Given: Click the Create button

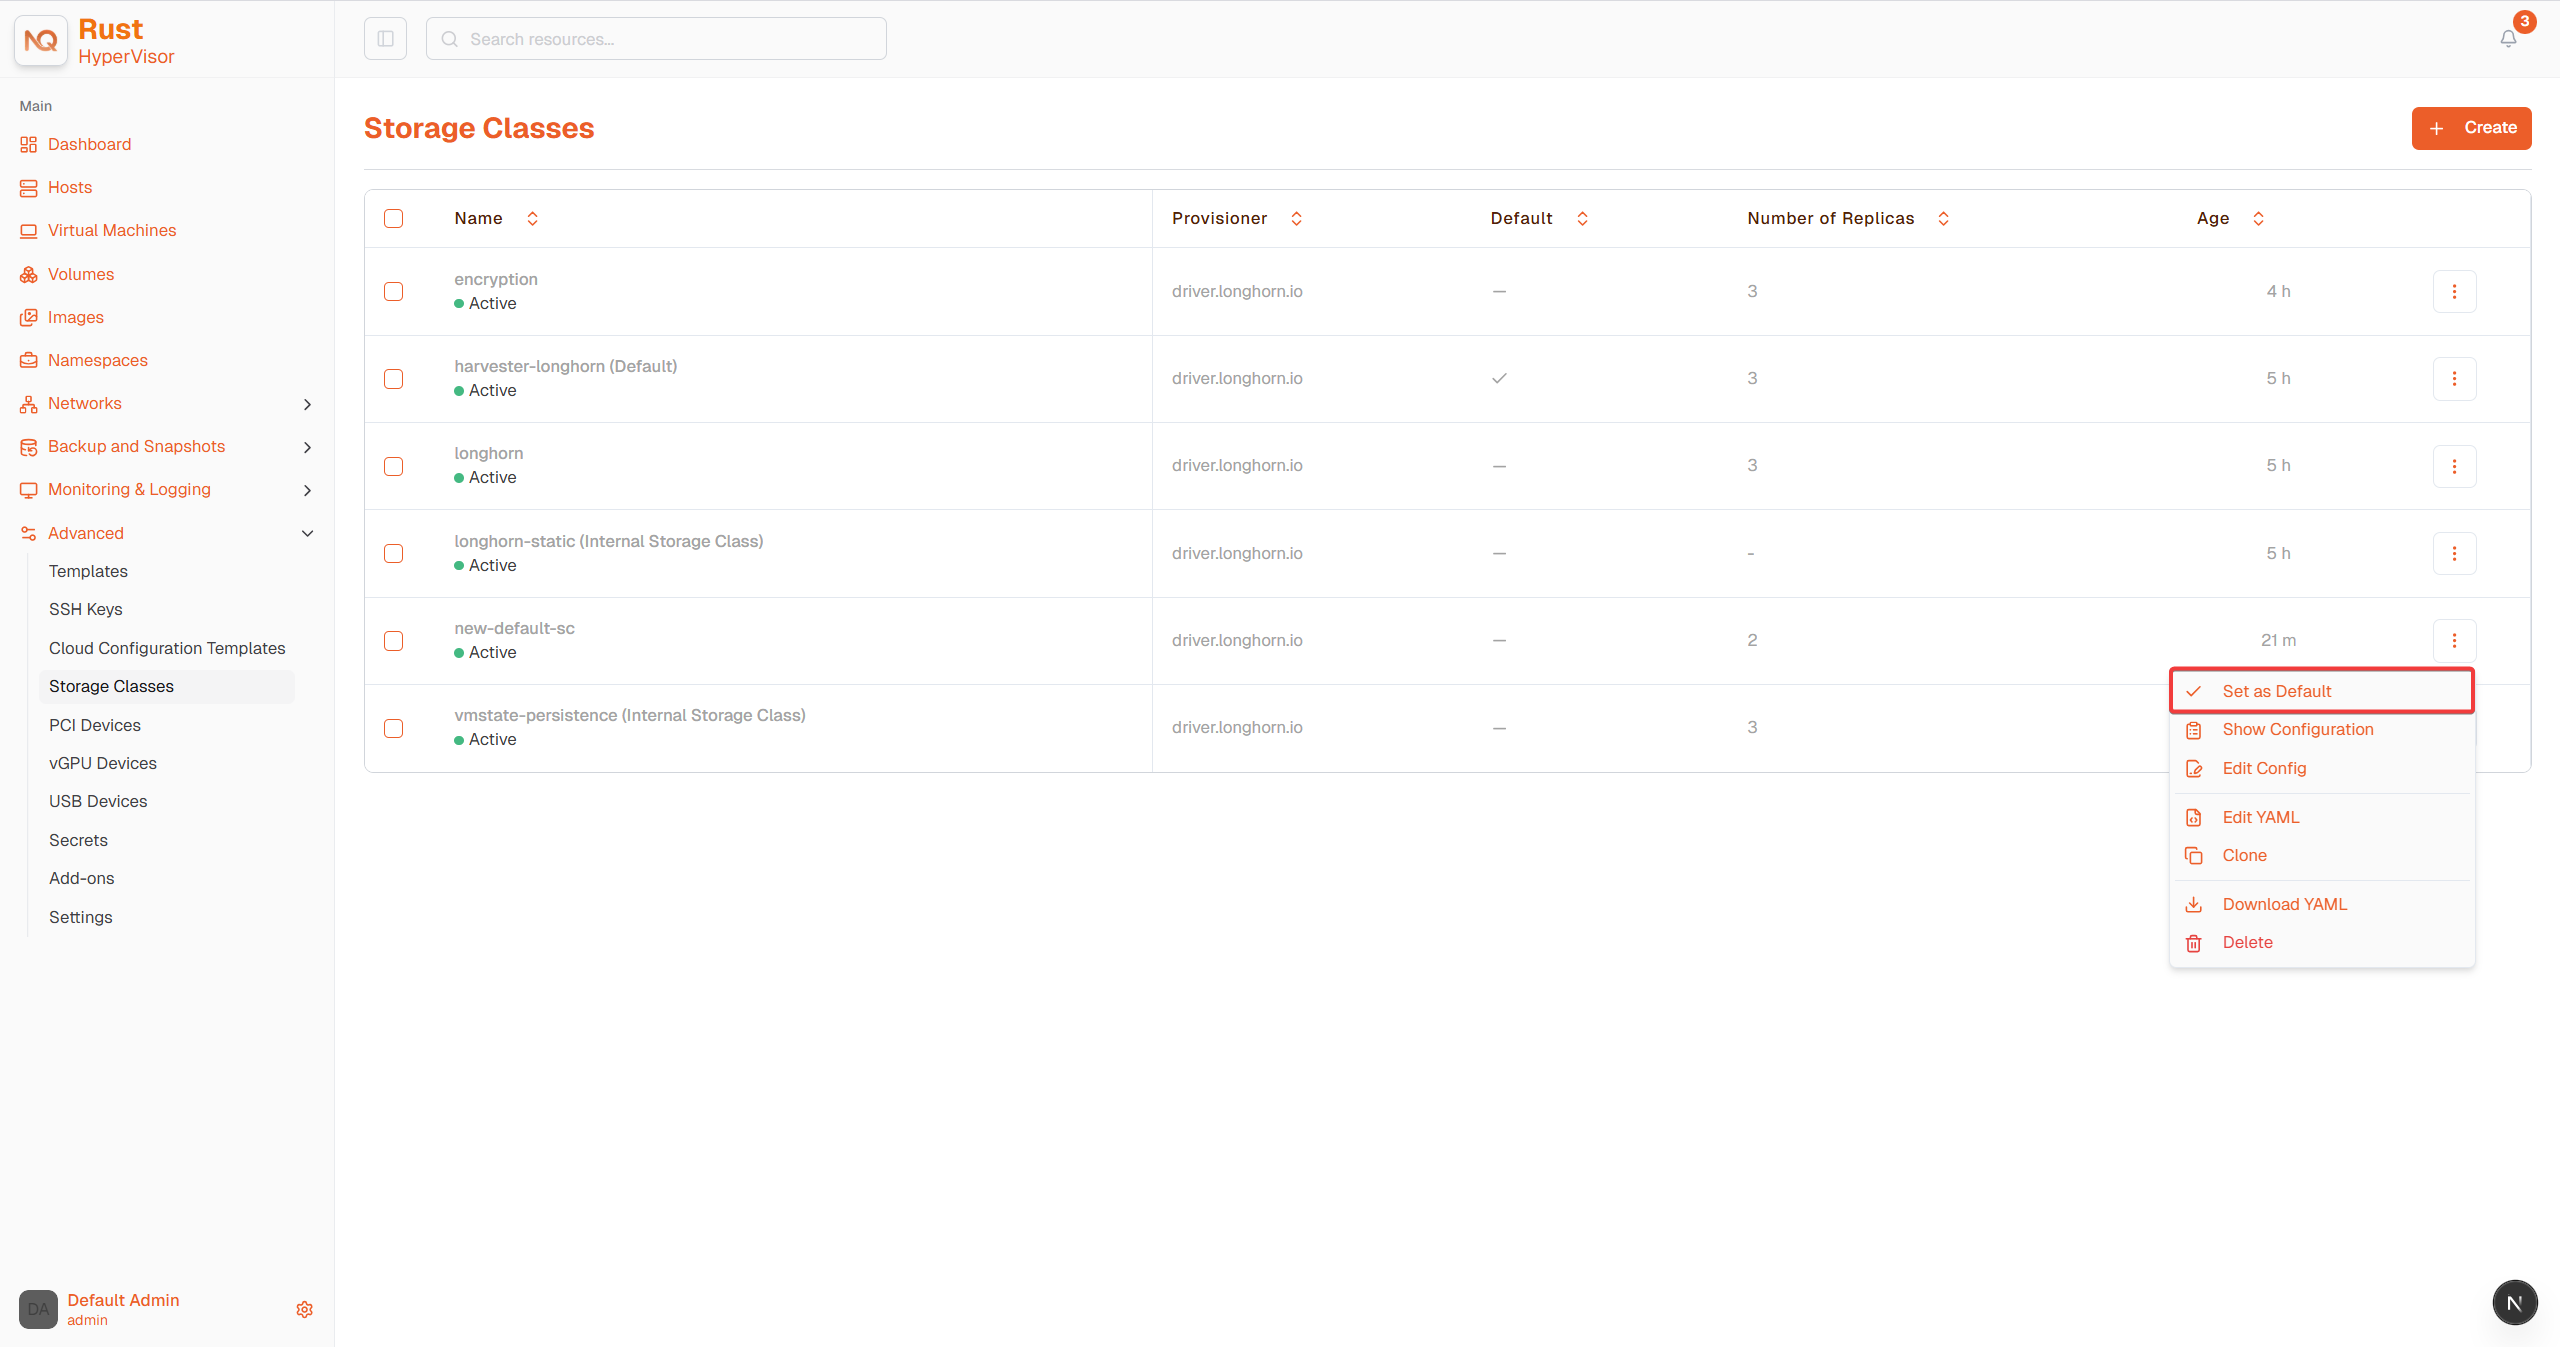Looking at the screenshot, I should point(2471,128).
